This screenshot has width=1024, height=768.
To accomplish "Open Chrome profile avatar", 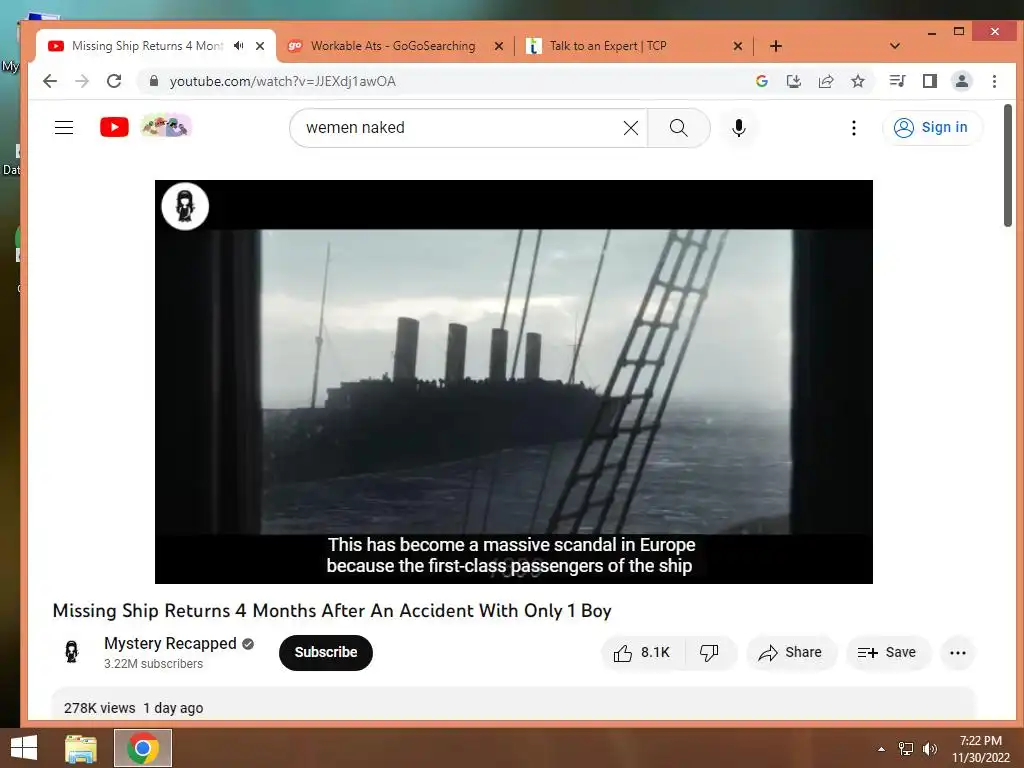I will coord(961,81).
